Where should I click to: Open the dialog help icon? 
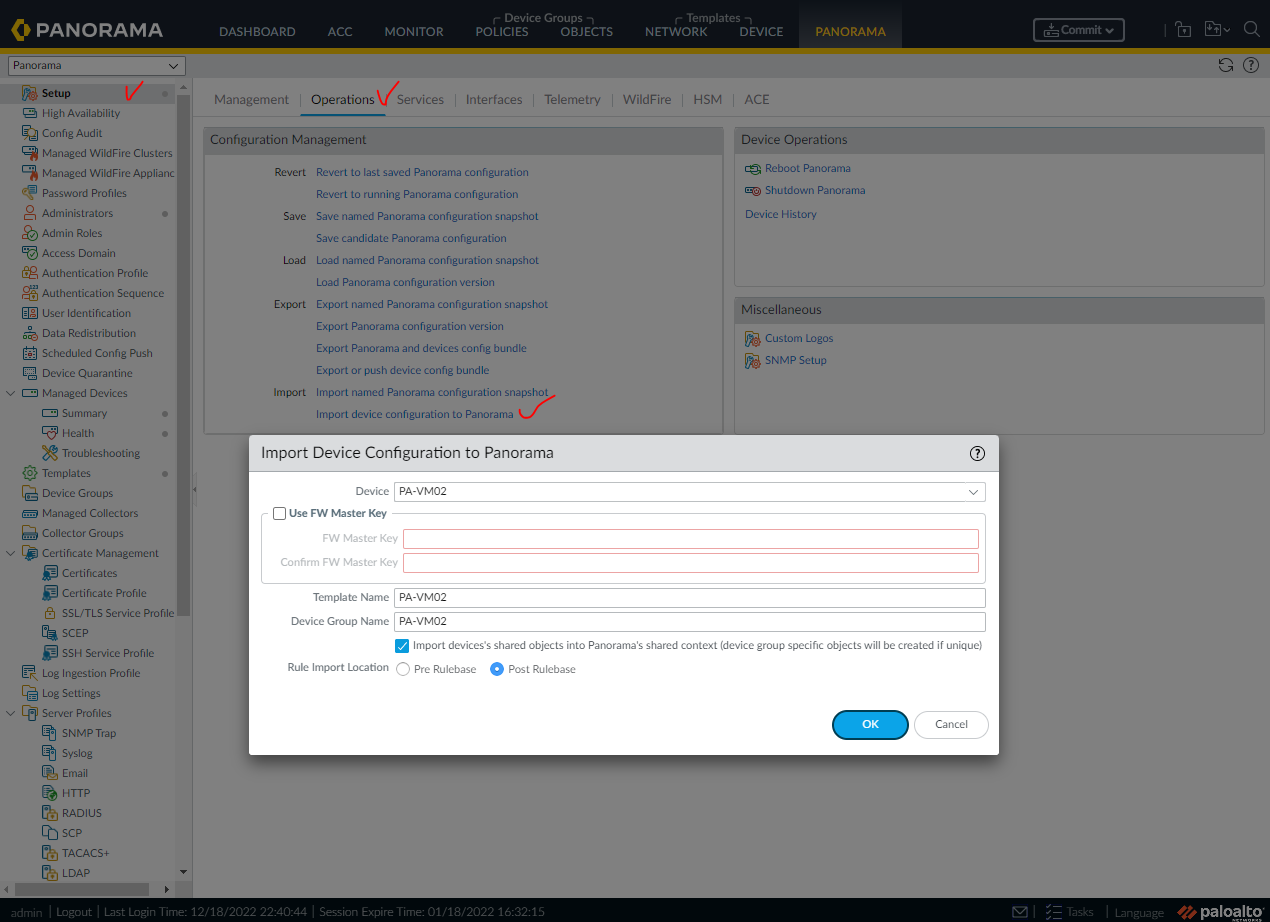(978, 453)
